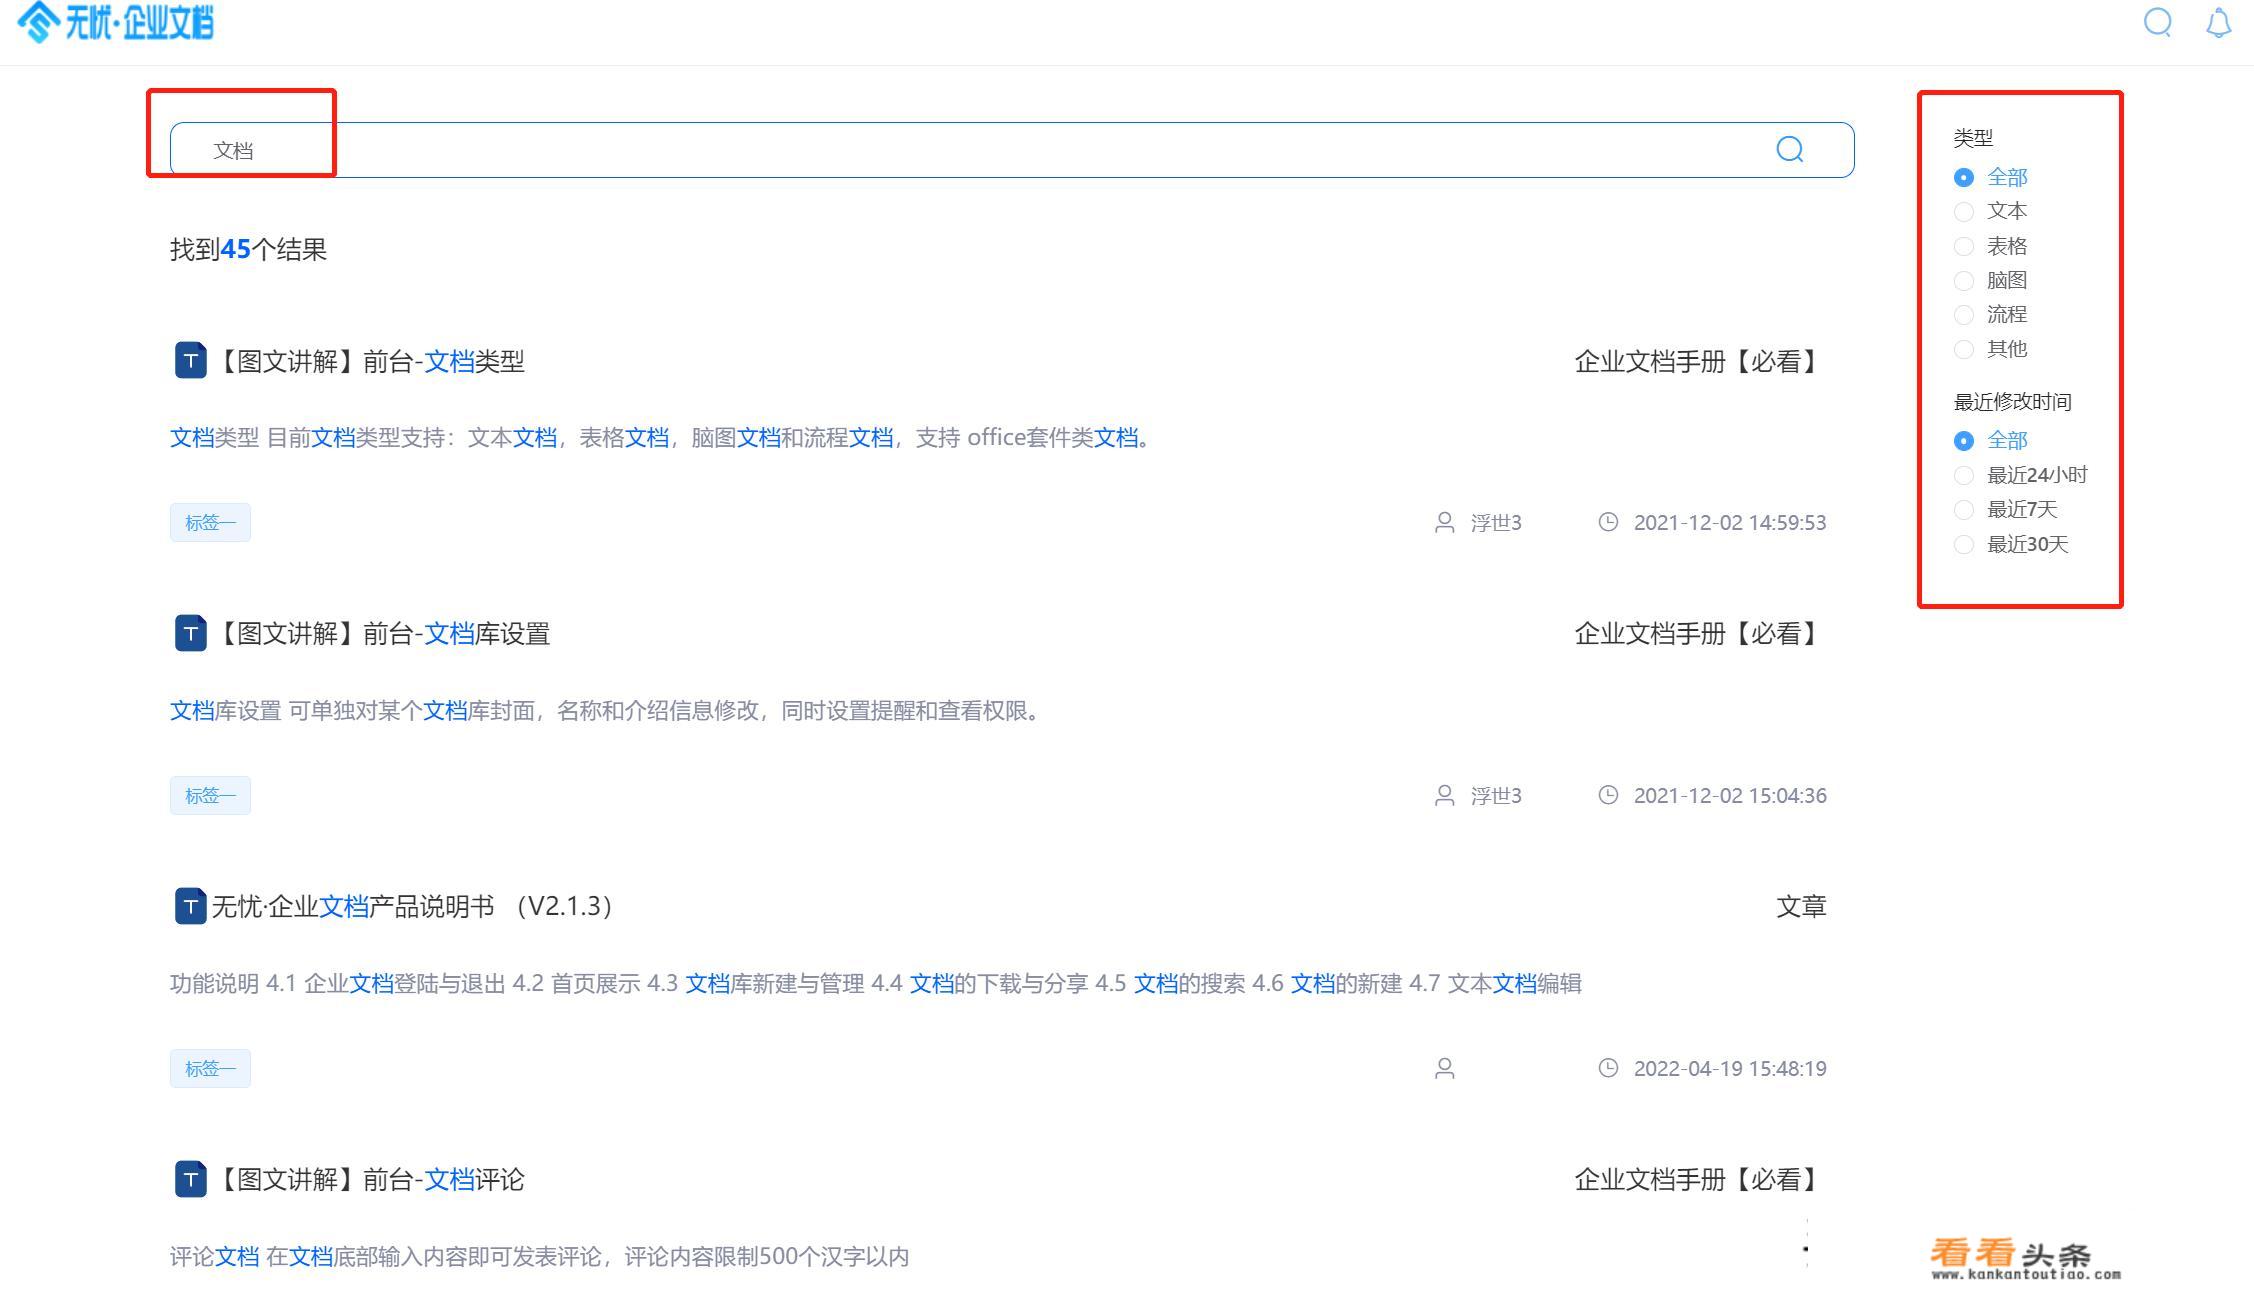
Task: Click document icon beside 文档评论 result
Action: tap(190, 1179)
